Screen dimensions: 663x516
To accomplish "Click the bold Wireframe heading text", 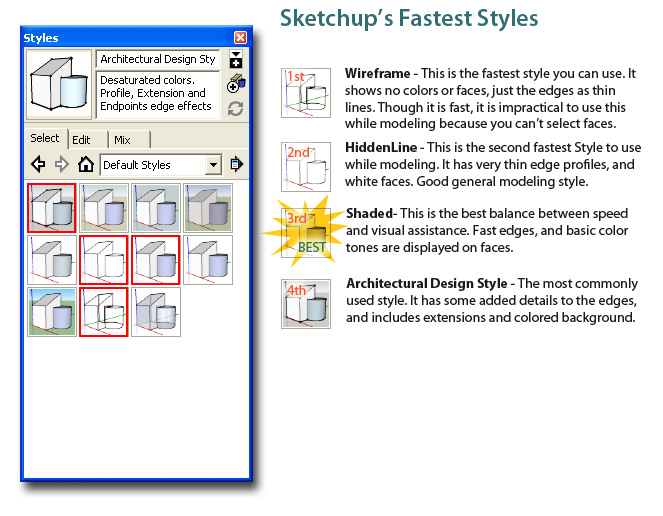I will tap(377, 74).
